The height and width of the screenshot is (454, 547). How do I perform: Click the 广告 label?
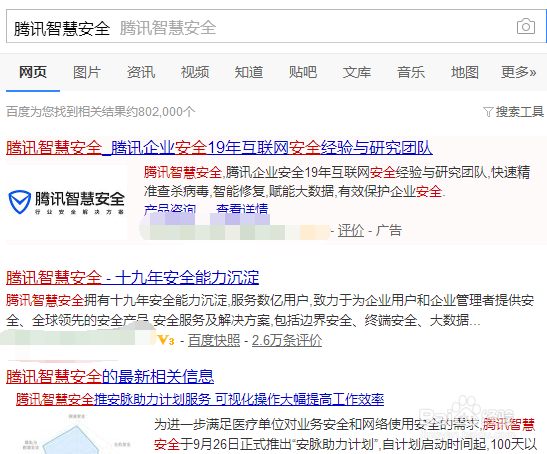tap(389, 230)
